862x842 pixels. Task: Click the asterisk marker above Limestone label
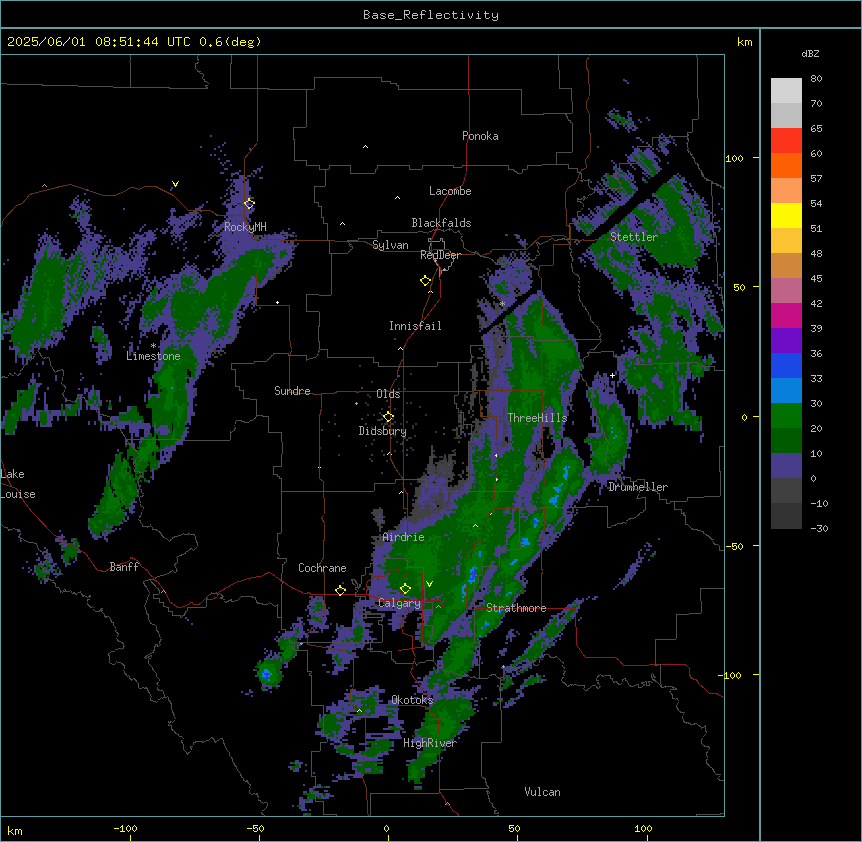(x=153, y=346)
